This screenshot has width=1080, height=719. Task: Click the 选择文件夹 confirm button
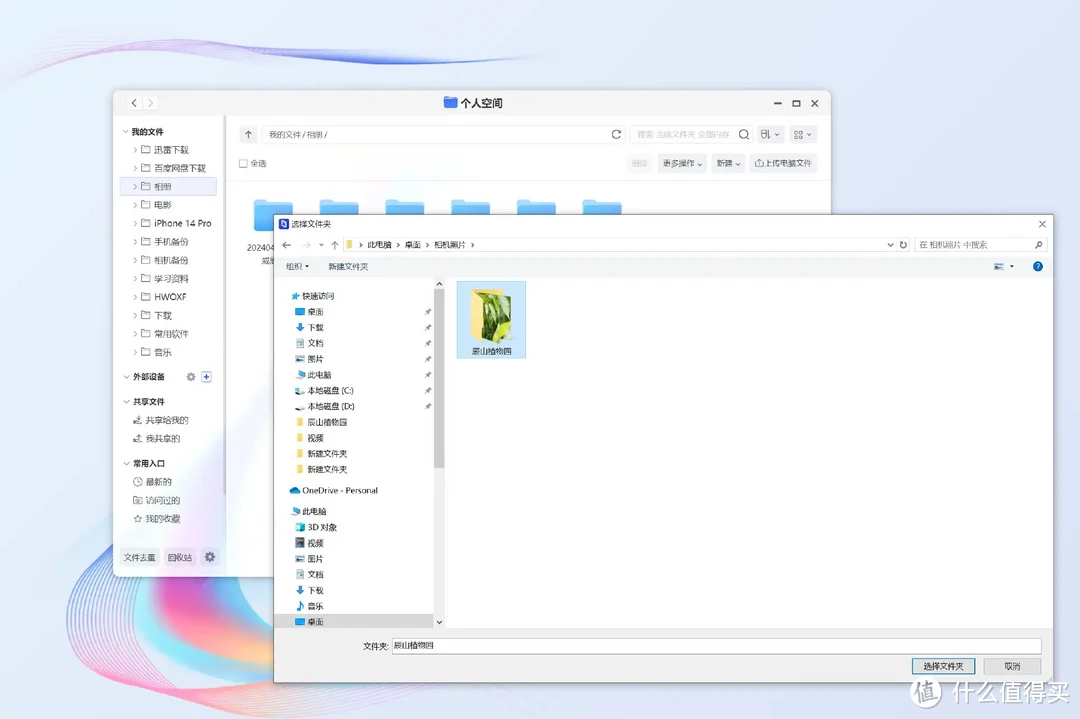tap(943, 666)
